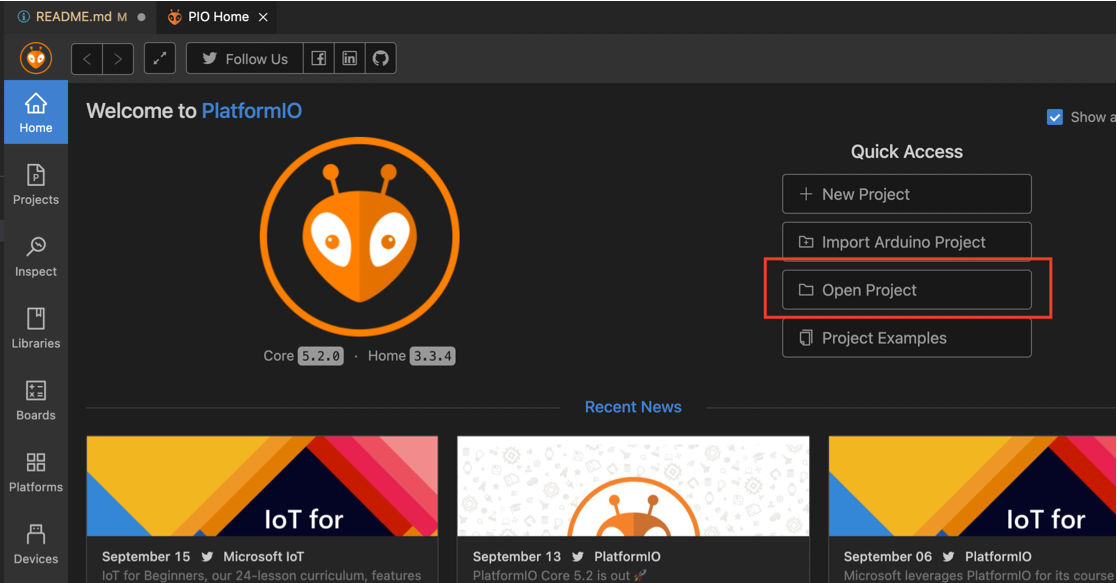This screenshot has width=1117, height=583.
Task: Close the PIO Home tab
Action: [263, 17]
